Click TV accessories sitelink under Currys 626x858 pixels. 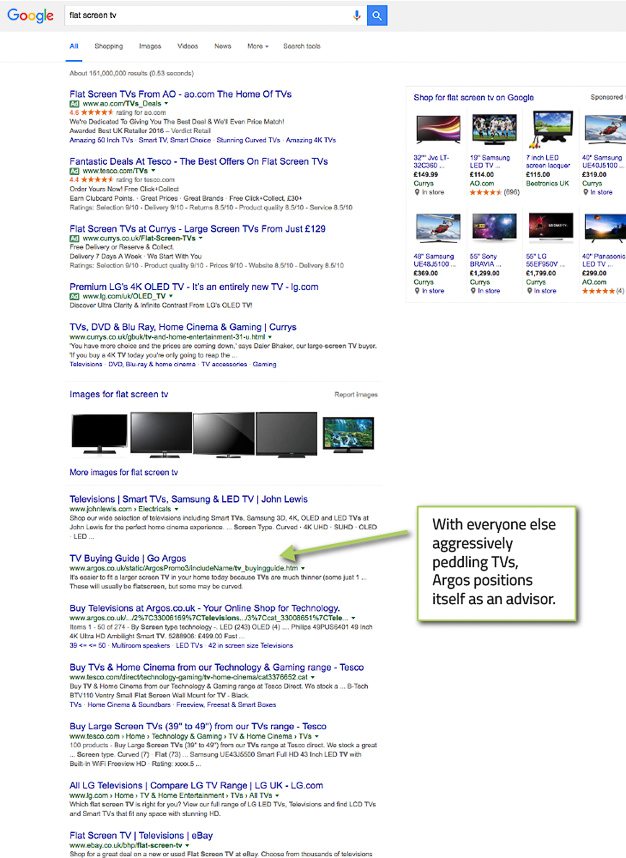[224, 364]
